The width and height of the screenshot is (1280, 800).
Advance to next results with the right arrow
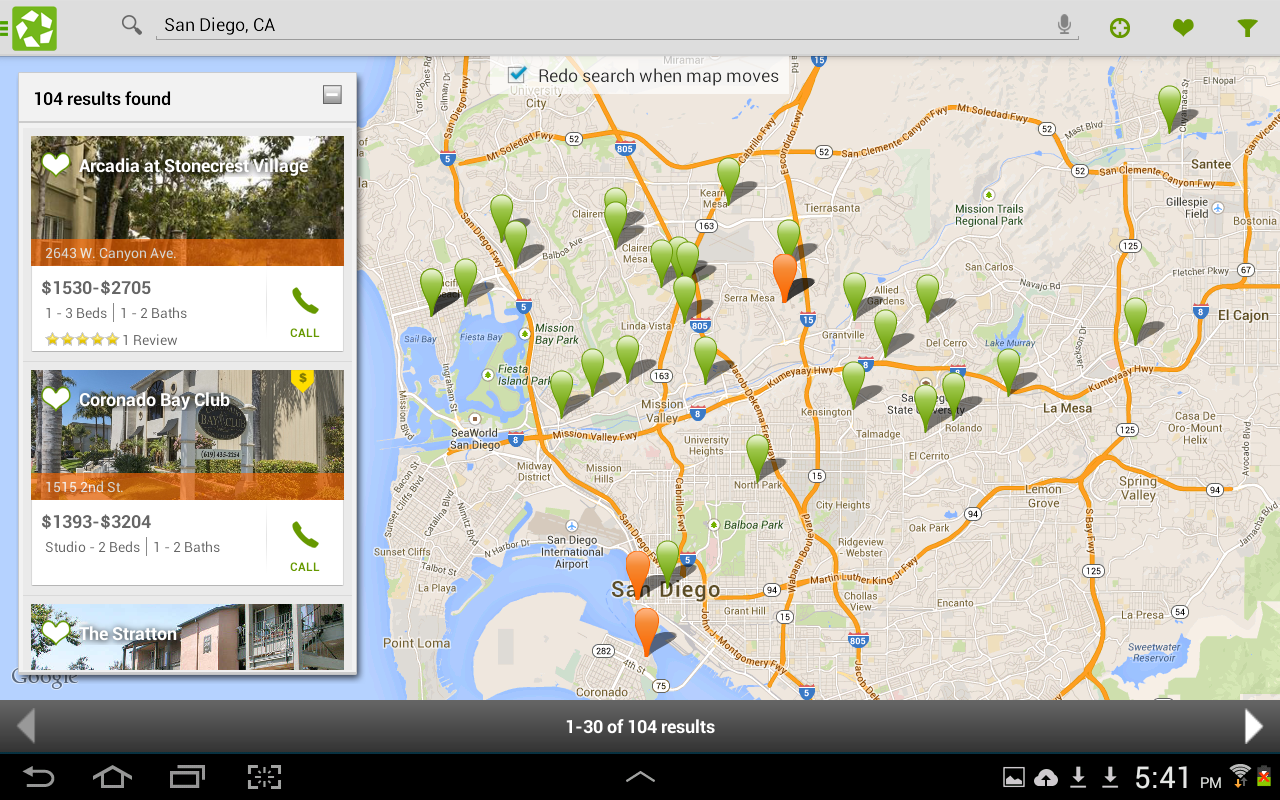[x=1253, y=725]
